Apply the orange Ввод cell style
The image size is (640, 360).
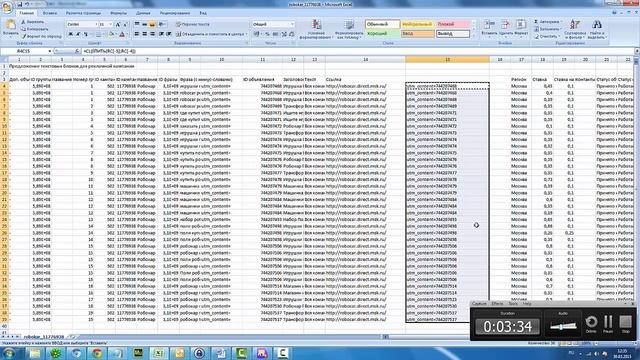click(418, 34)
